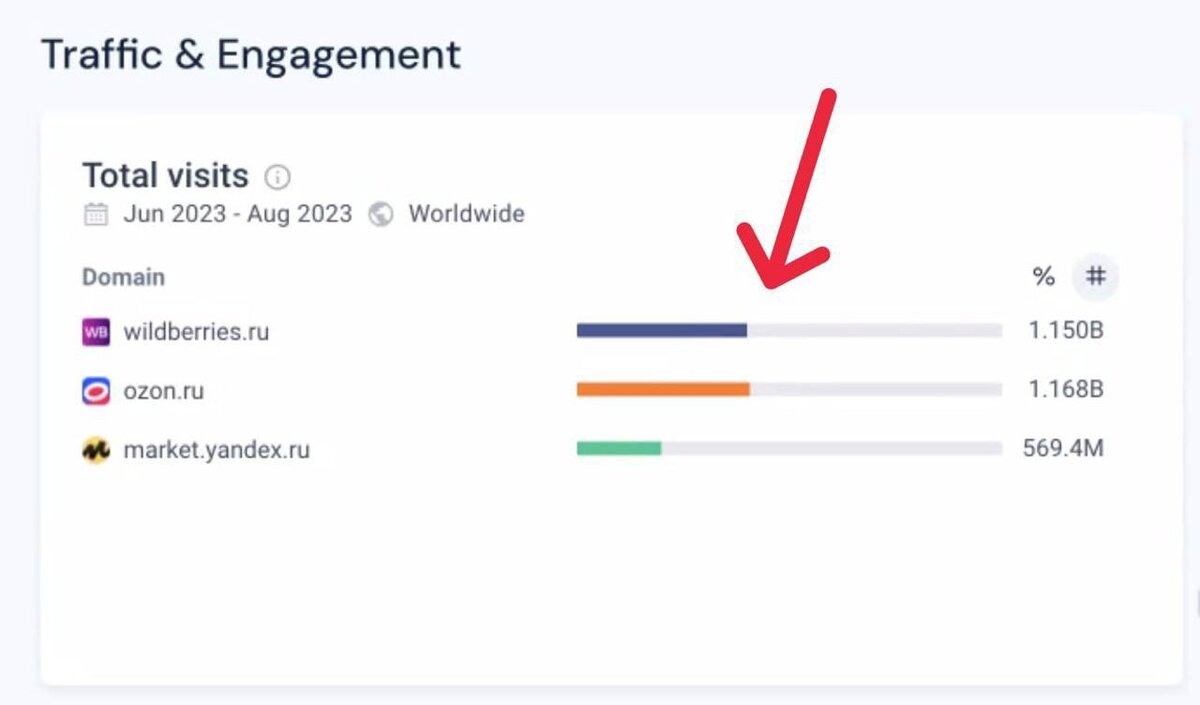Viewport: 1200px width, 705px height.
Task: Select the orange ozon.ru traffic bar
Action: click(x=663, y=390)
